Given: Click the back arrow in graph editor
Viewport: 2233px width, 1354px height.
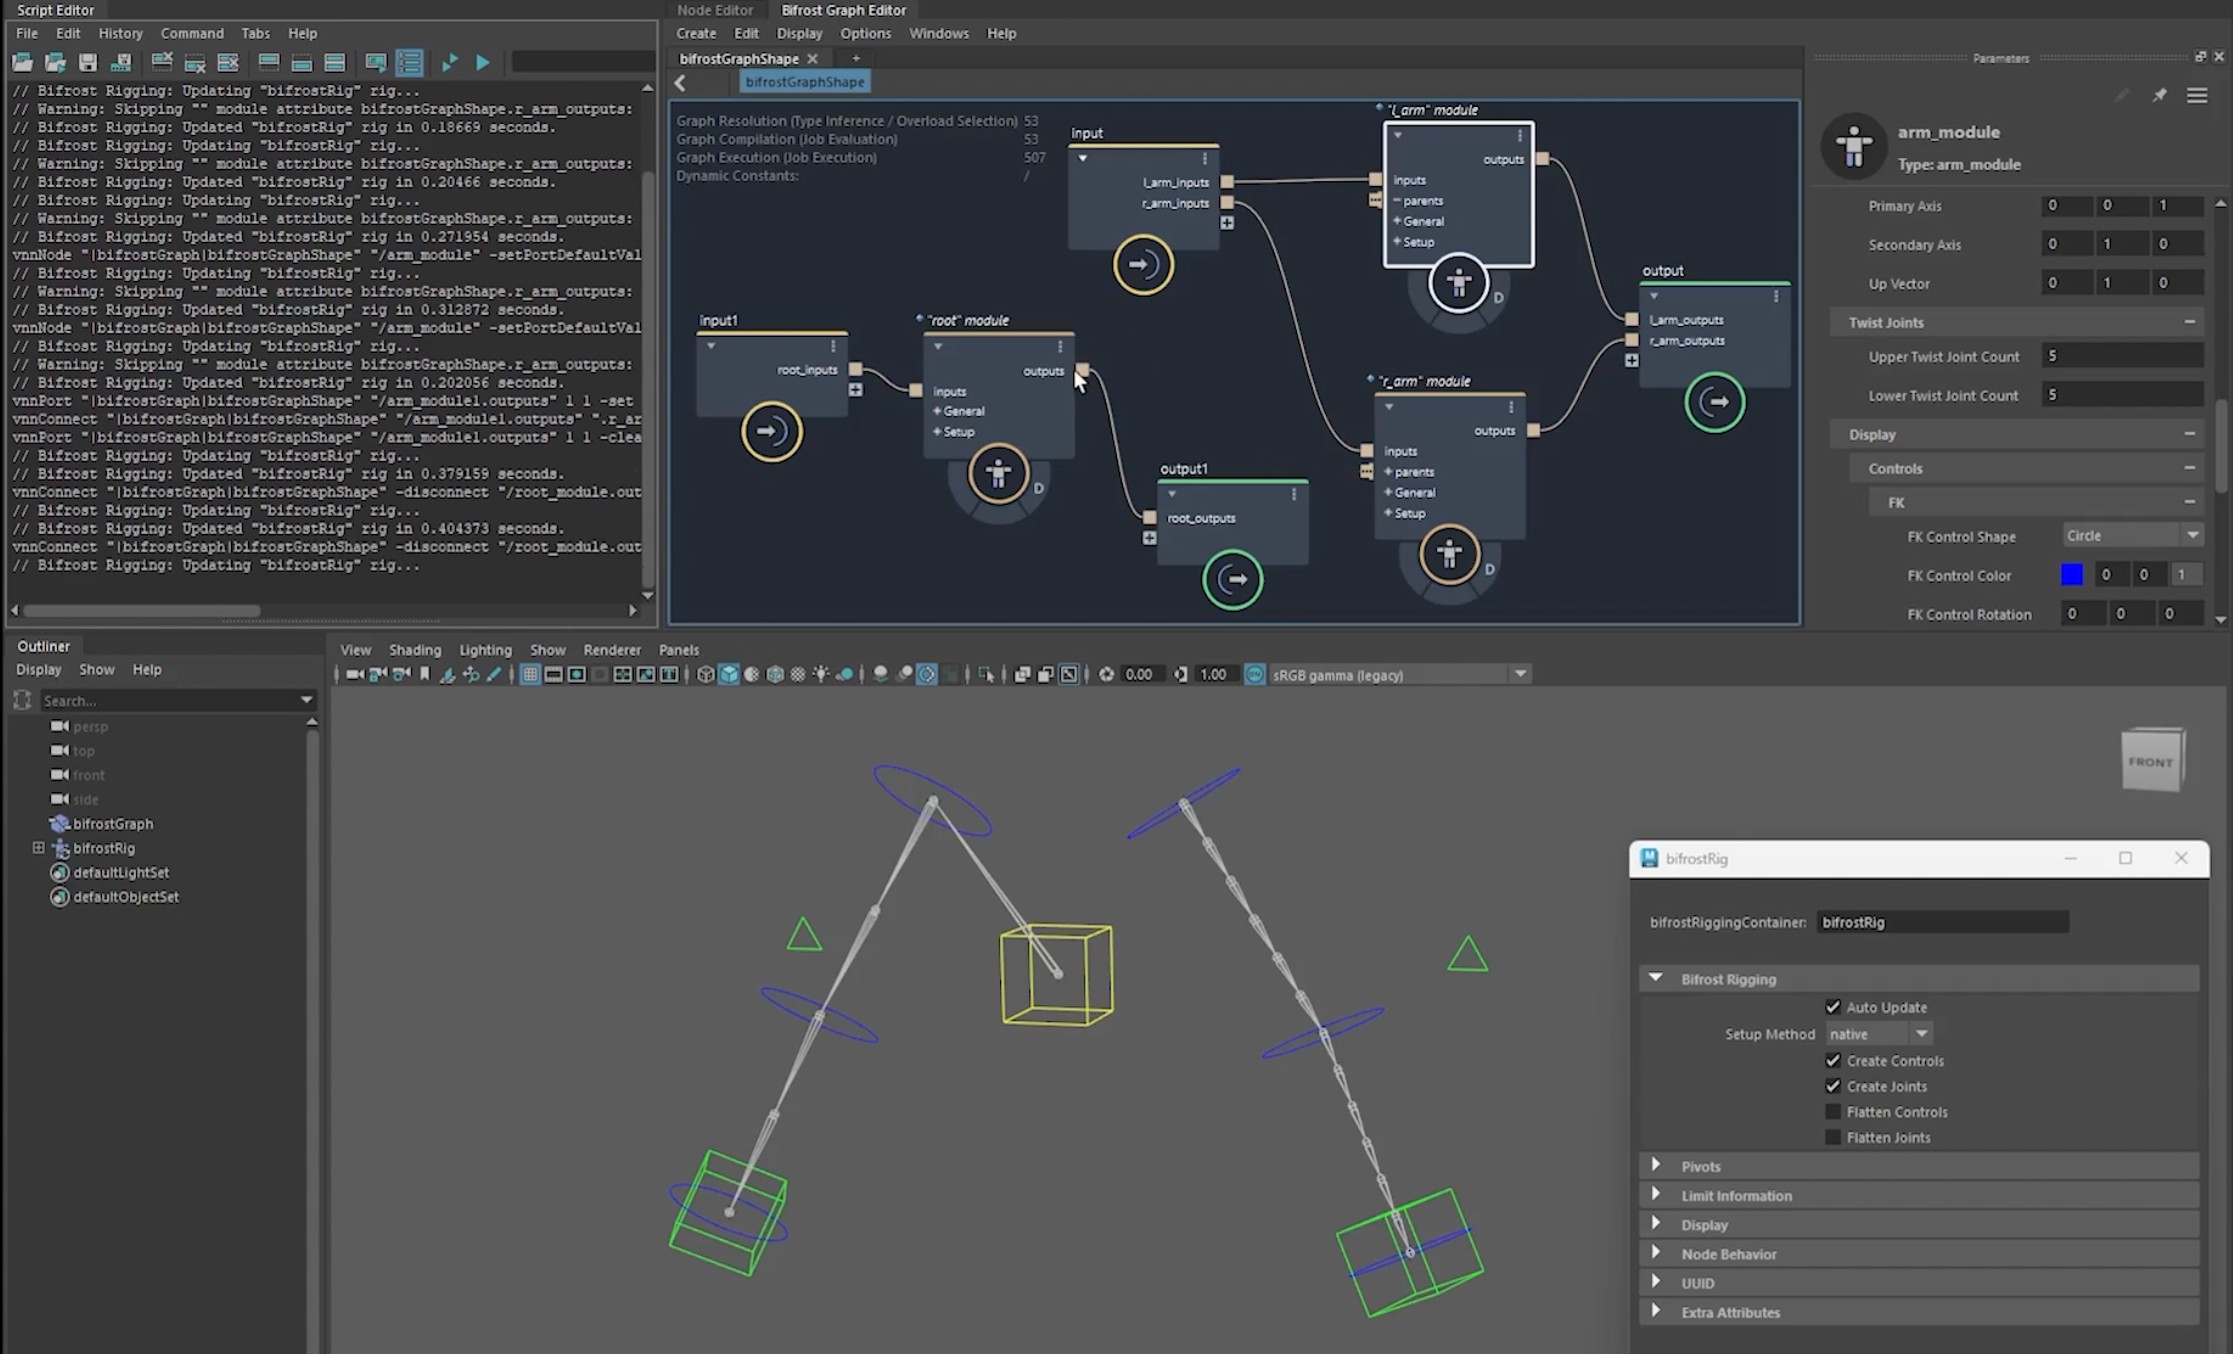Looking at the screenshot, I should (681, 83).
